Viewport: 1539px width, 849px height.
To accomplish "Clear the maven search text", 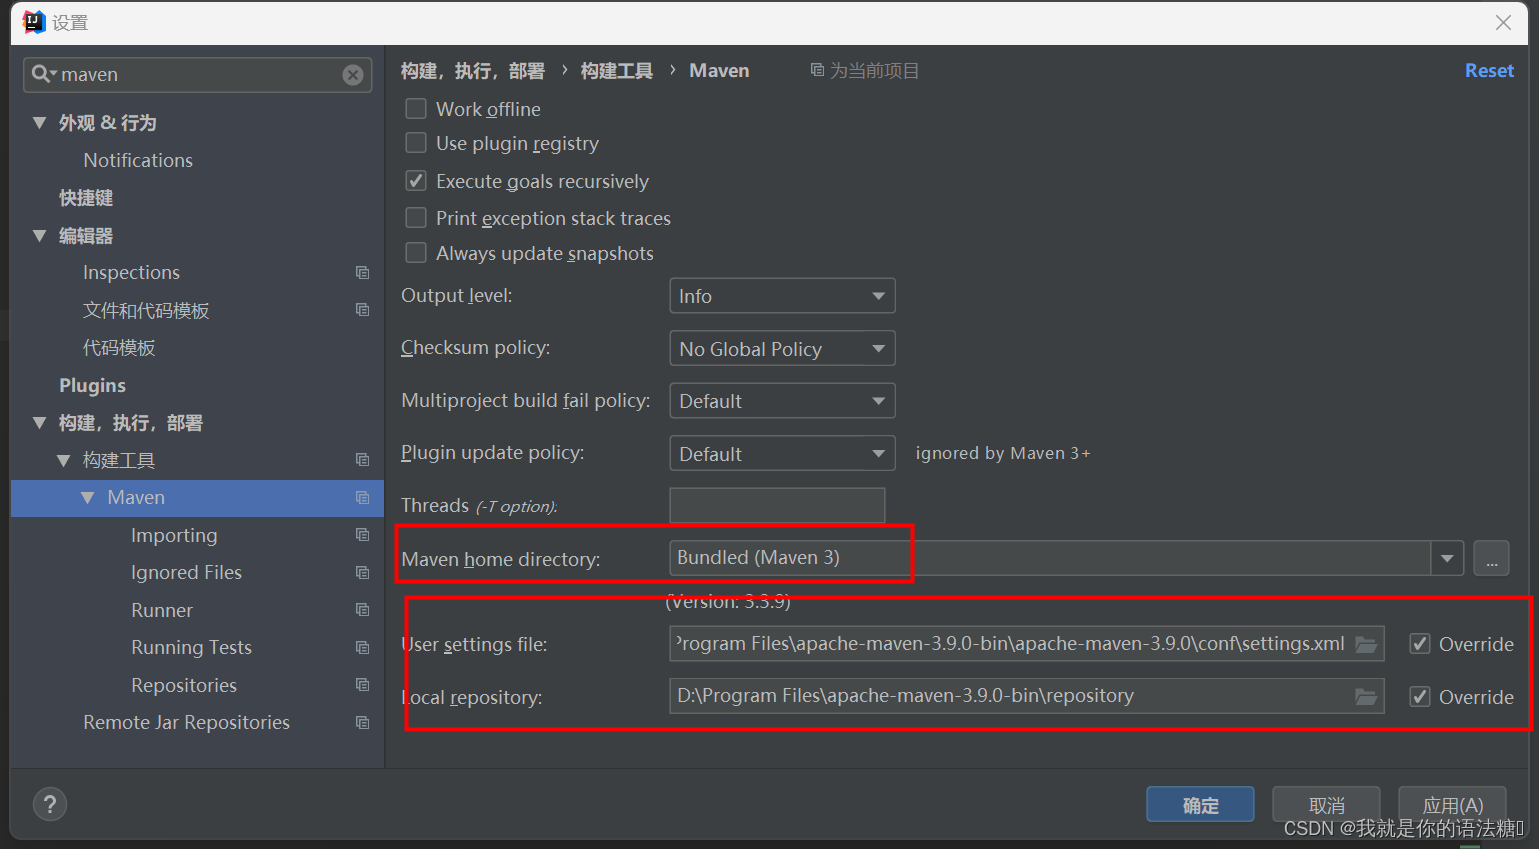I will pos(353,75).
